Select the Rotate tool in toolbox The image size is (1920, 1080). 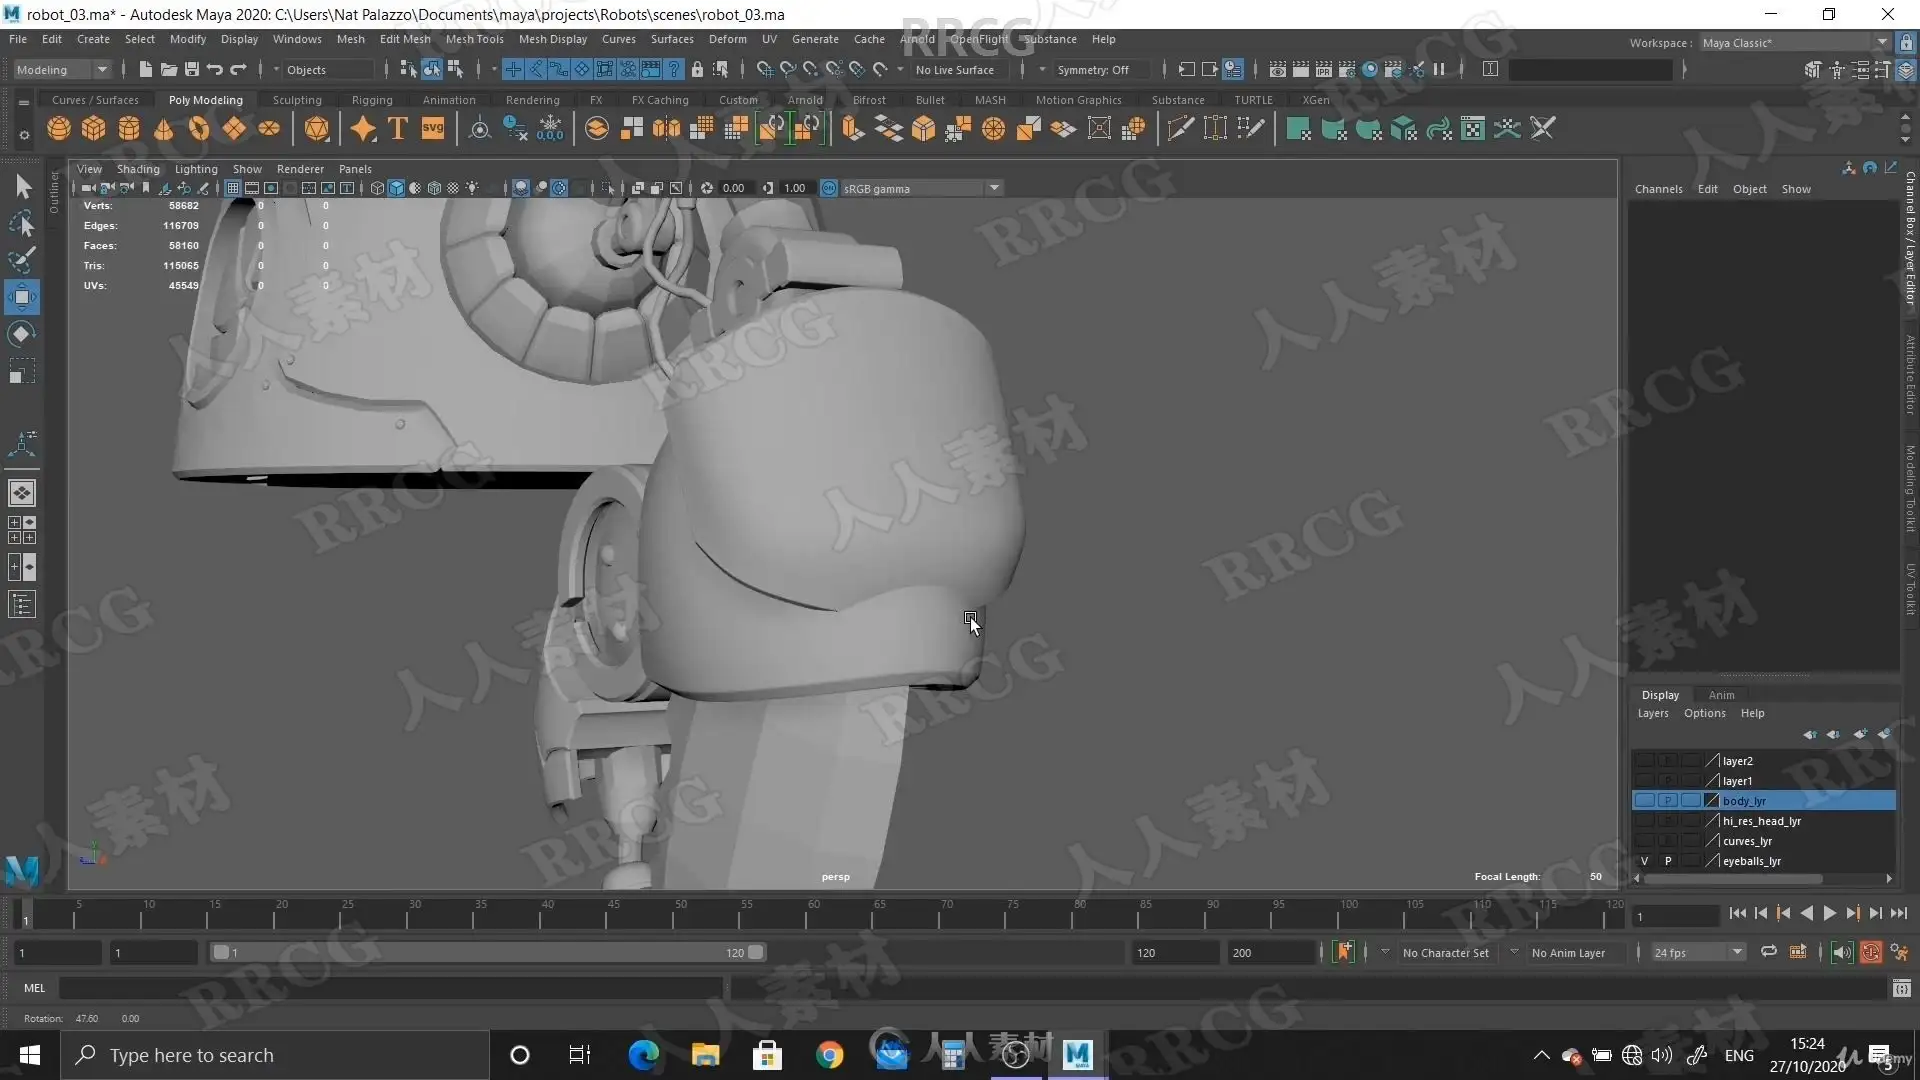[21, 334]
